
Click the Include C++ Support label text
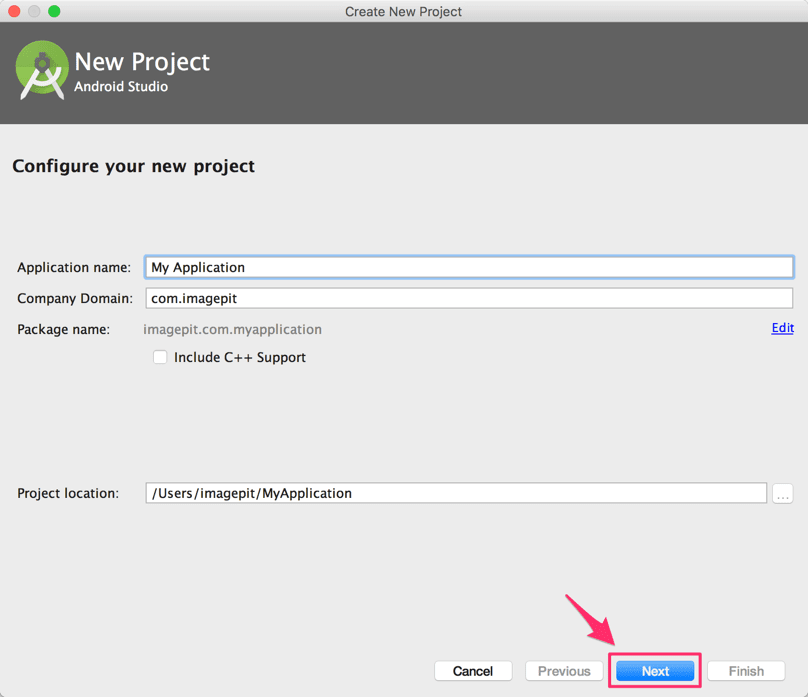(240, 358)
